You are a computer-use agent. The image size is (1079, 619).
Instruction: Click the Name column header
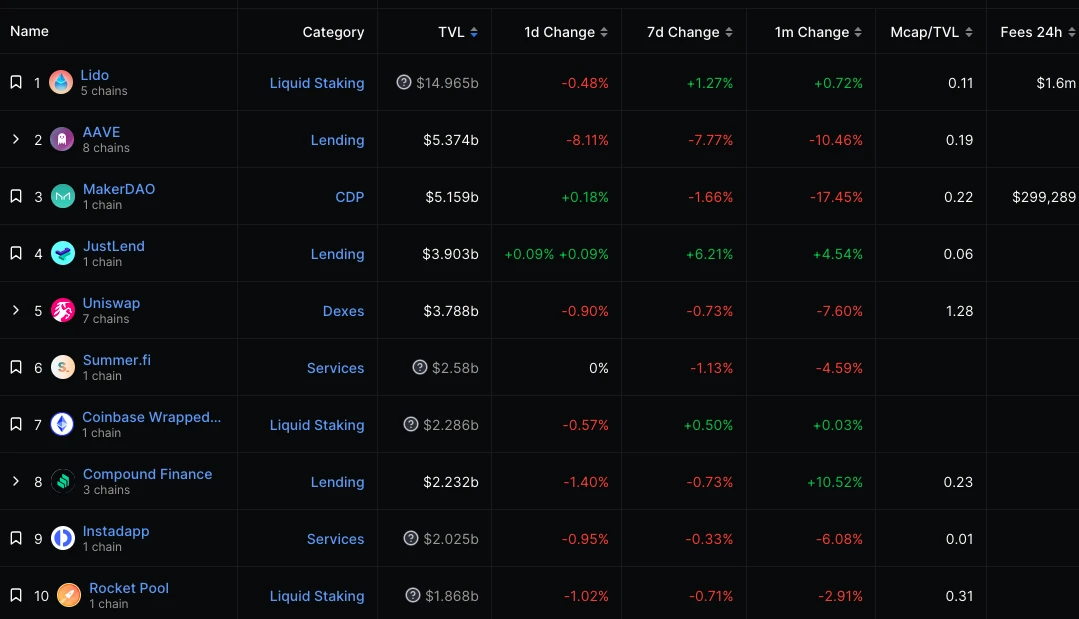coord(30,32)
